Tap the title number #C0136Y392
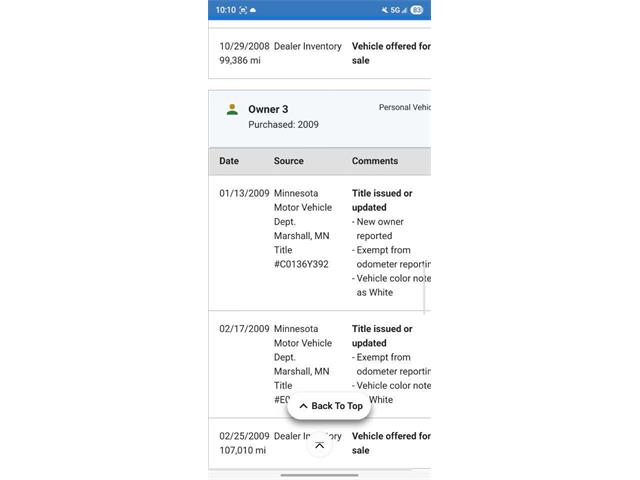 [301, 264]
